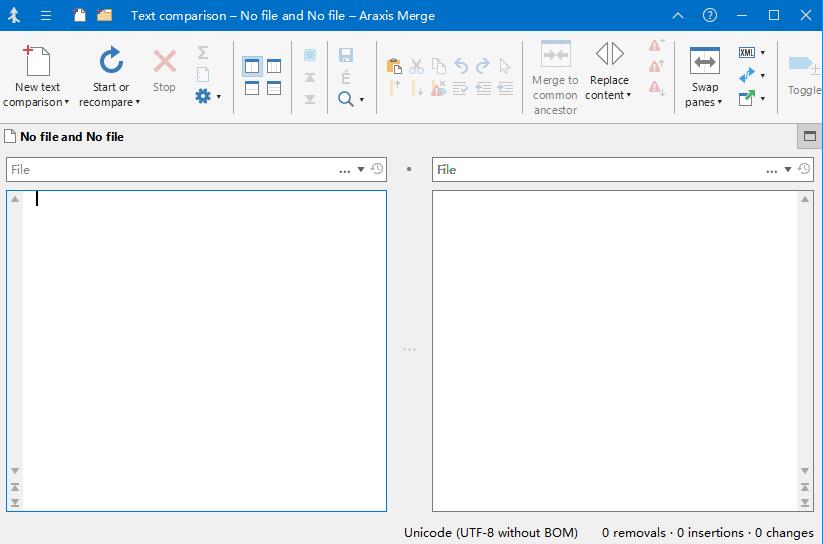Viewport: 823px width, 544px height.
Task: Collapse the ribbon with the chevron-up button
Action: tap(678, 16)
